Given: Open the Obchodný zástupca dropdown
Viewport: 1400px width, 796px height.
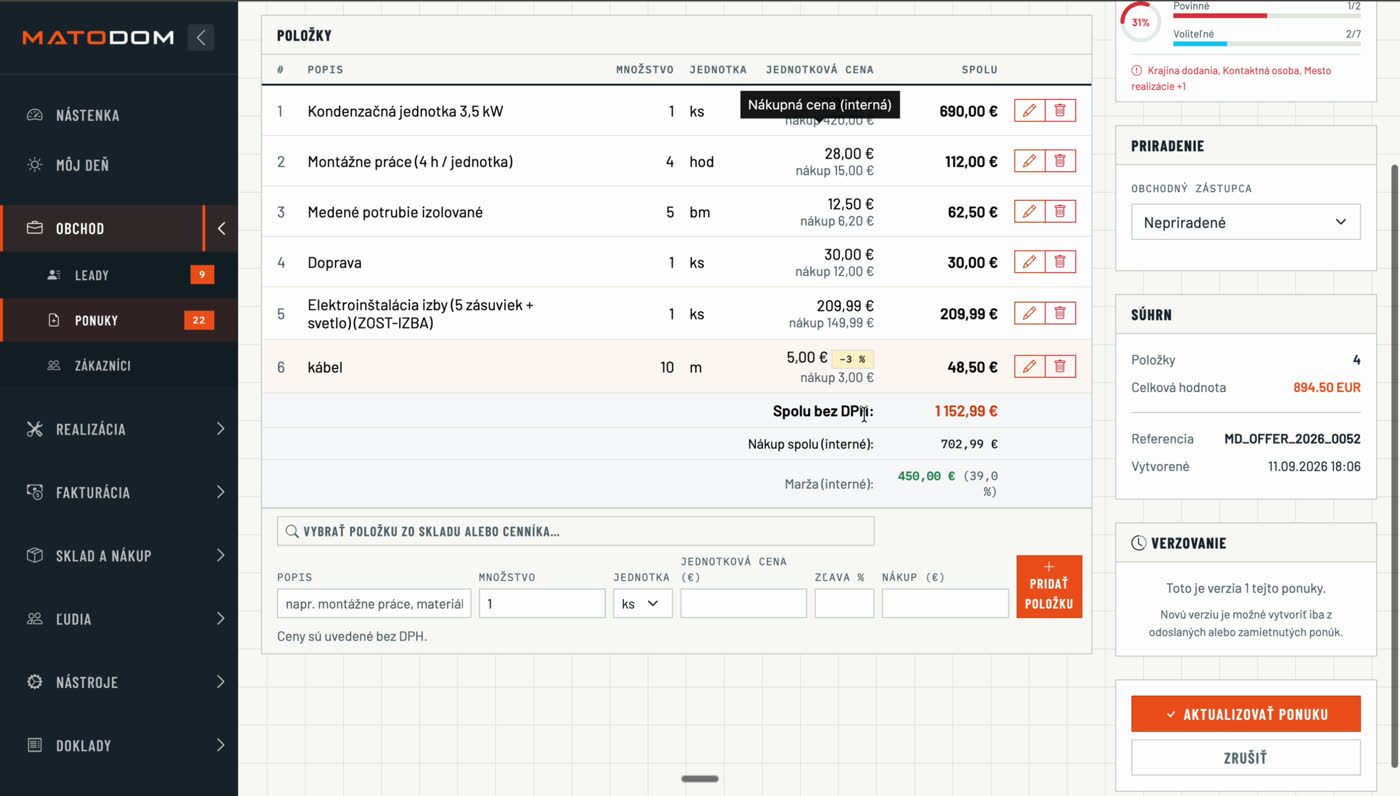Looking at the screenshot, I should pos(1246,222).
